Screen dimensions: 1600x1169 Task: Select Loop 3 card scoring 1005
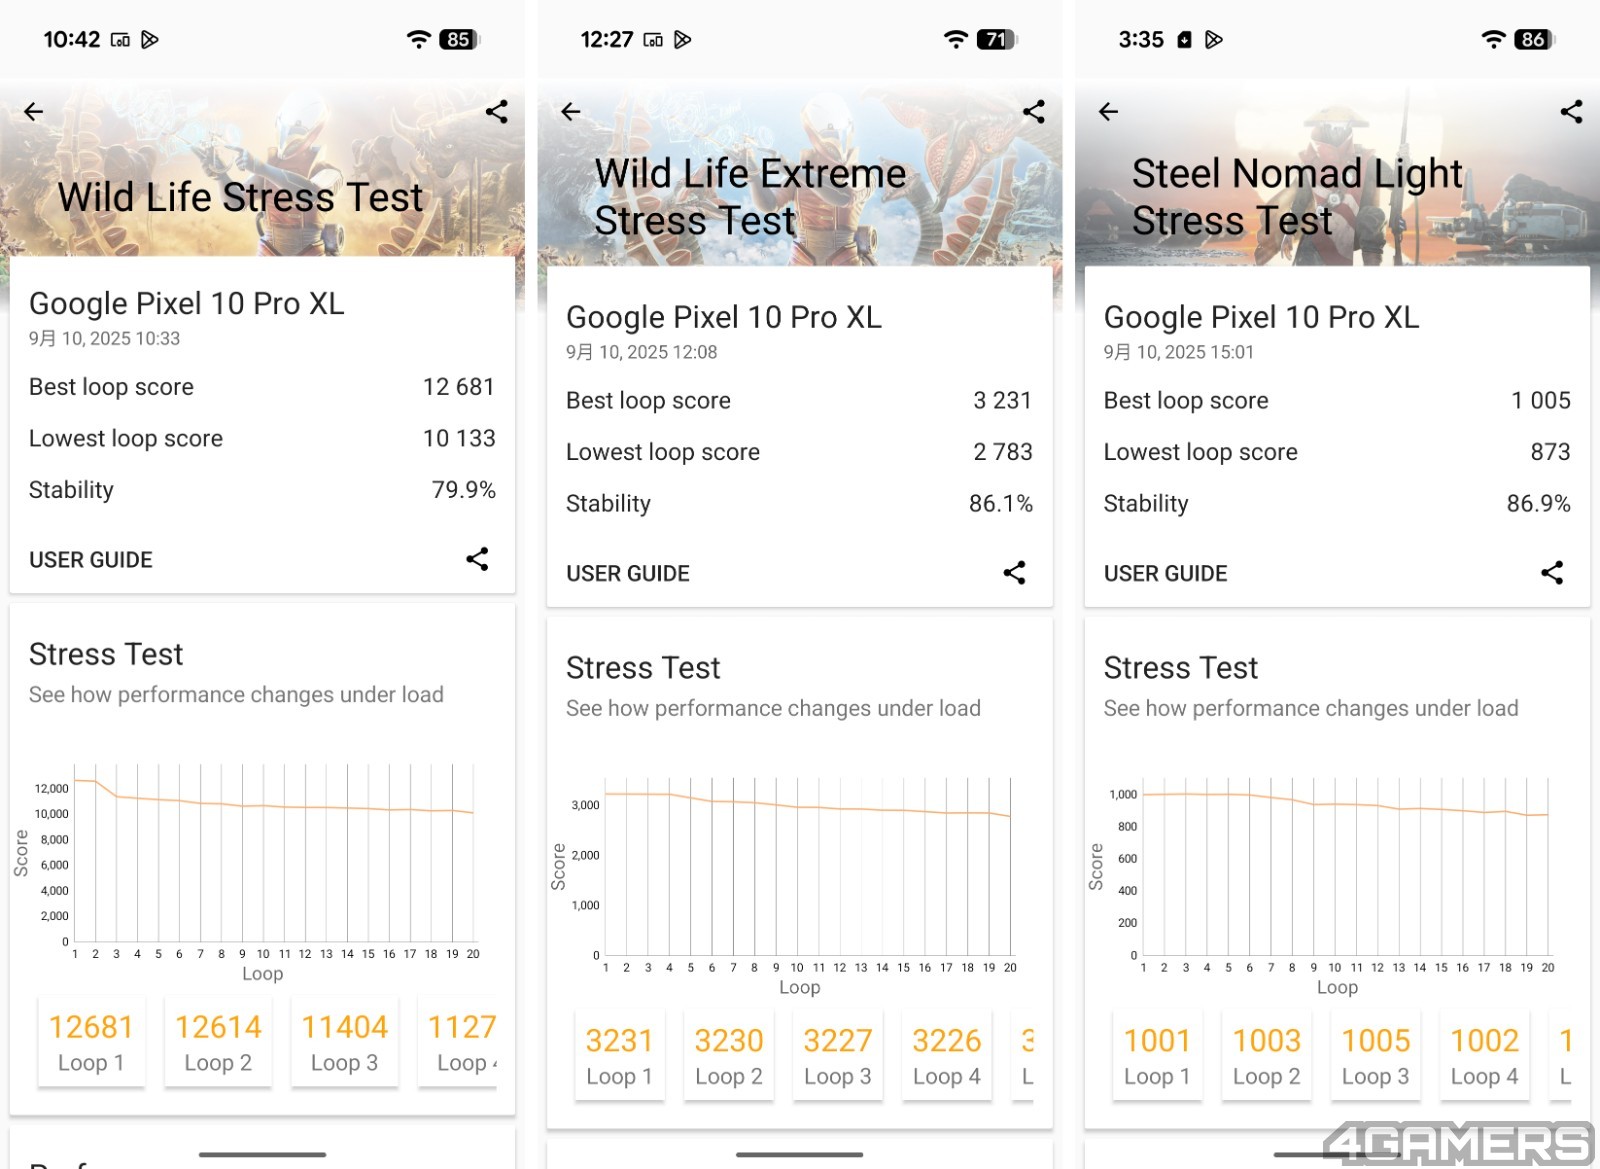point(1375,1057)
